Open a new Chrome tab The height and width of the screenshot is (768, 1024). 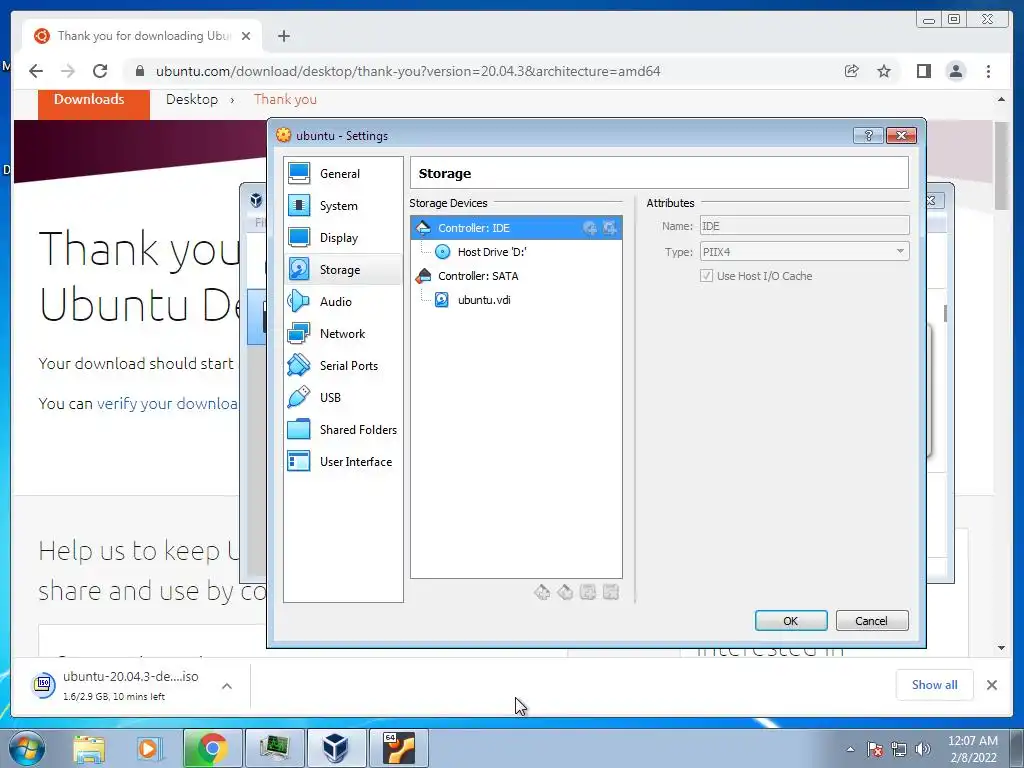[283, 36]
